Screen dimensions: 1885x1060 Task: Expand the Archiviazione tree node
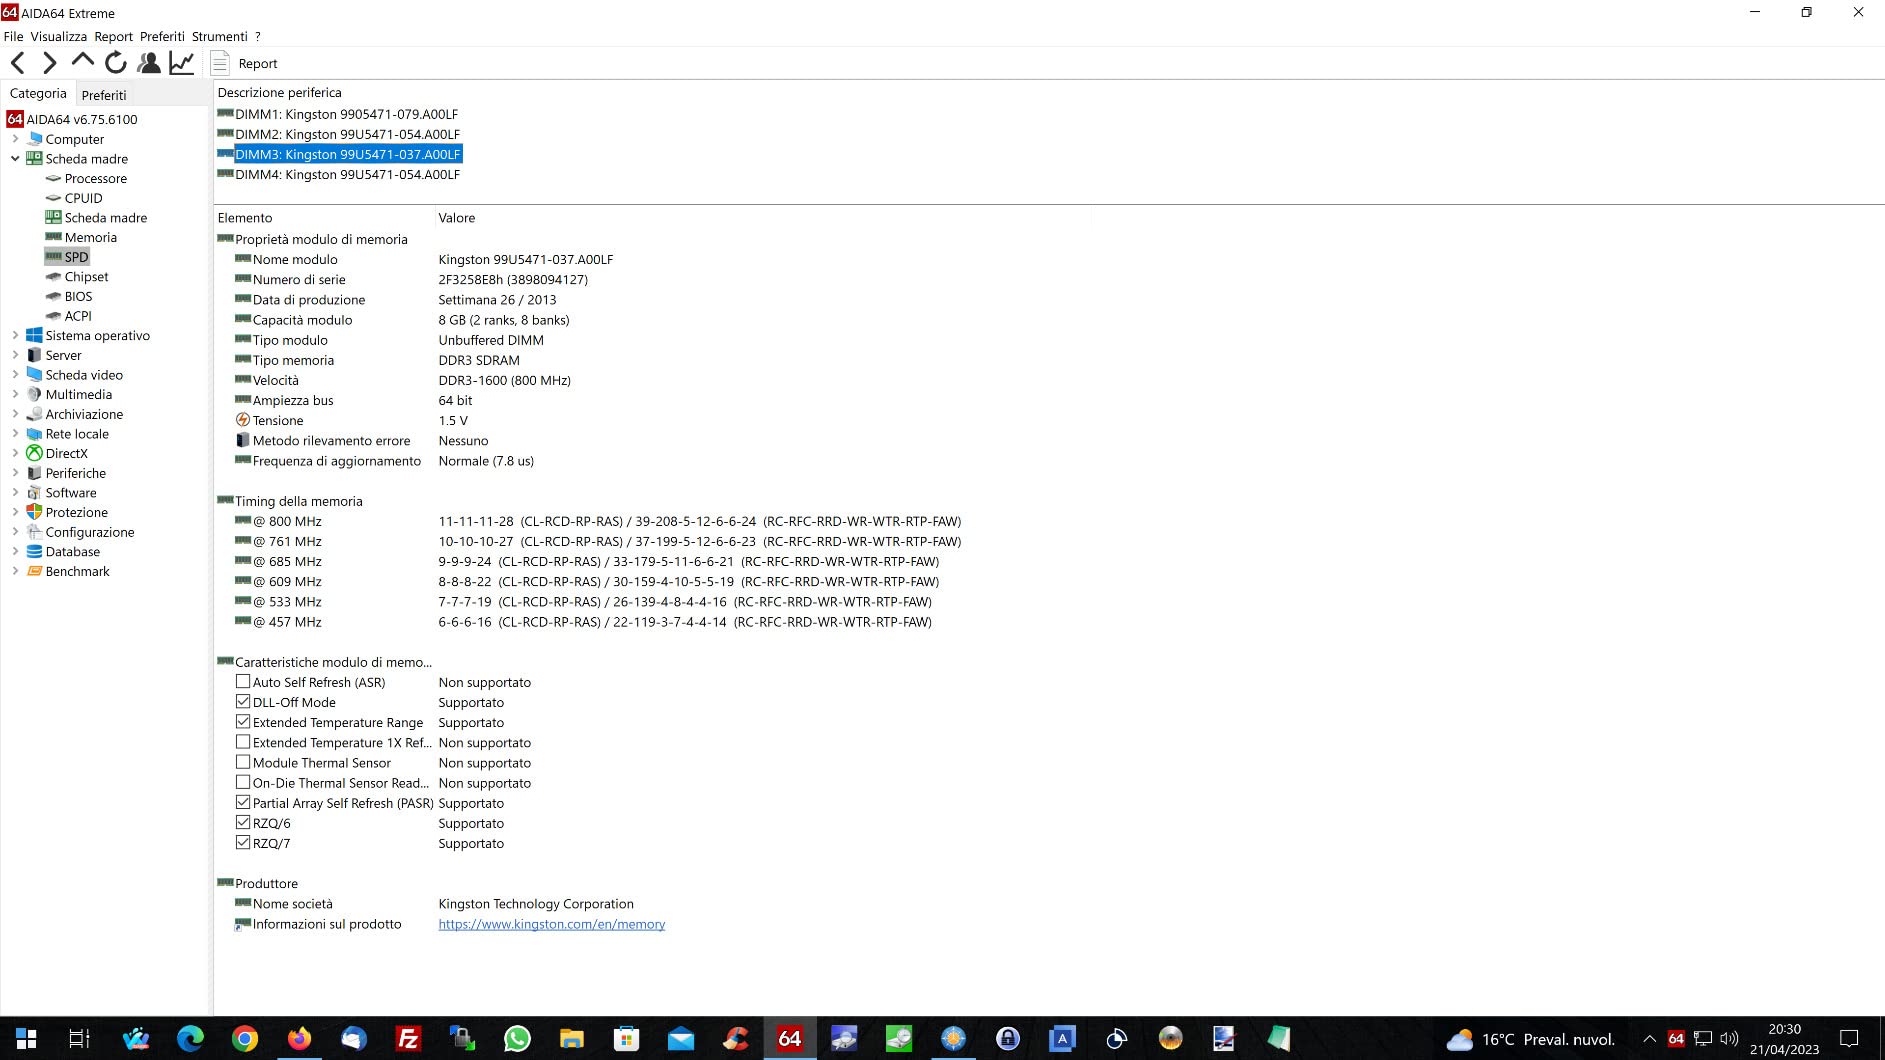click(15, 414)
